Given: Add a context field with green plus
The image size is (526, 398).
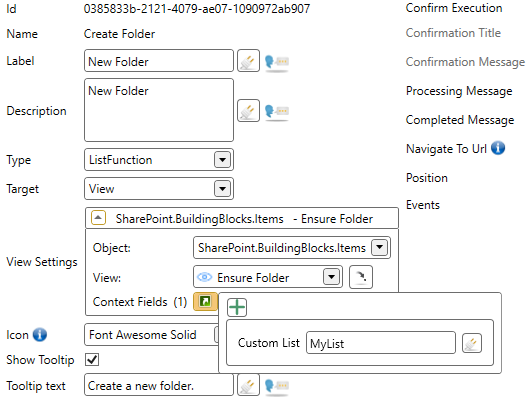Looking at the screenshot, I should point(237,307).
